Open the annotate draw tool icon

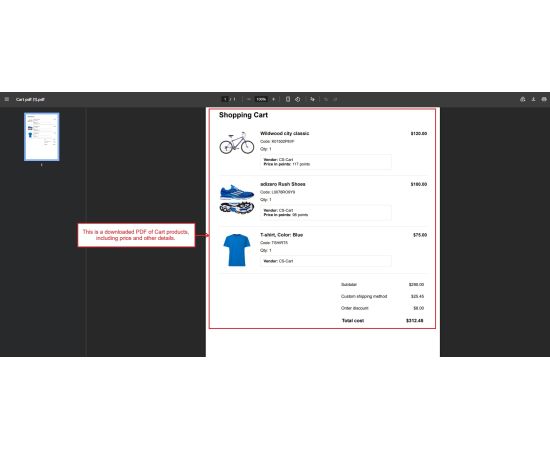(x=312, y=99)
